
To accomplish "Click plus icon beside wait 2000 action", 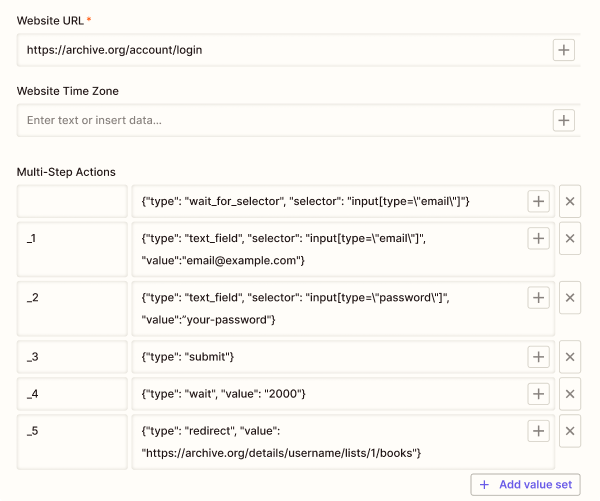I will click(x=538, y=394).
